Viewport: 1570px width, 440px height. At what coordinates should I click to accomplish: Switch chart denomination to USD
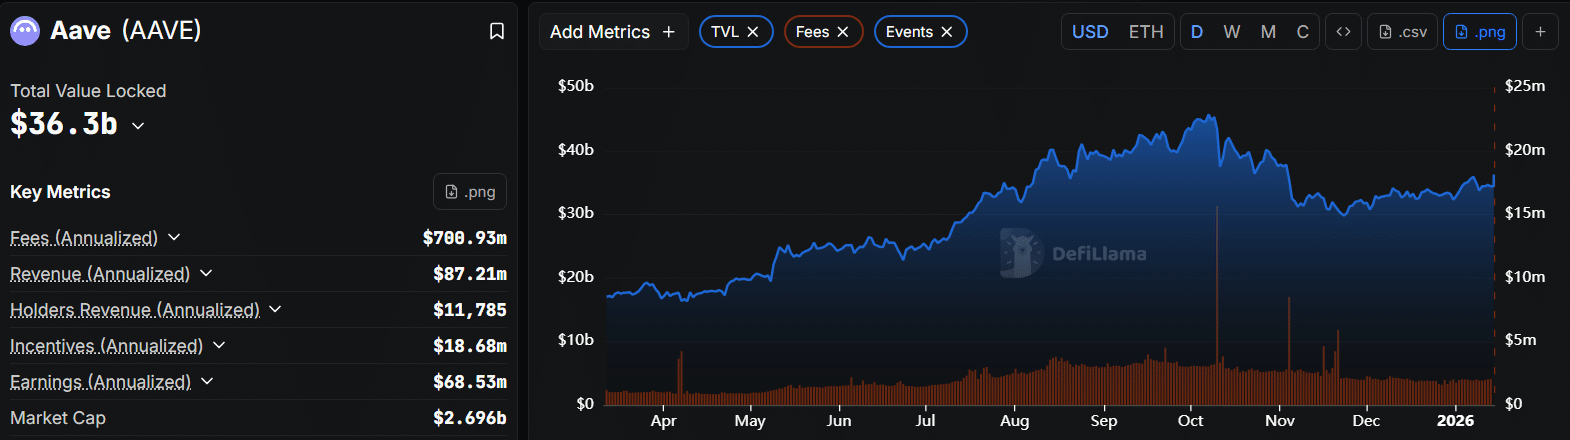tap(1090, 32)
